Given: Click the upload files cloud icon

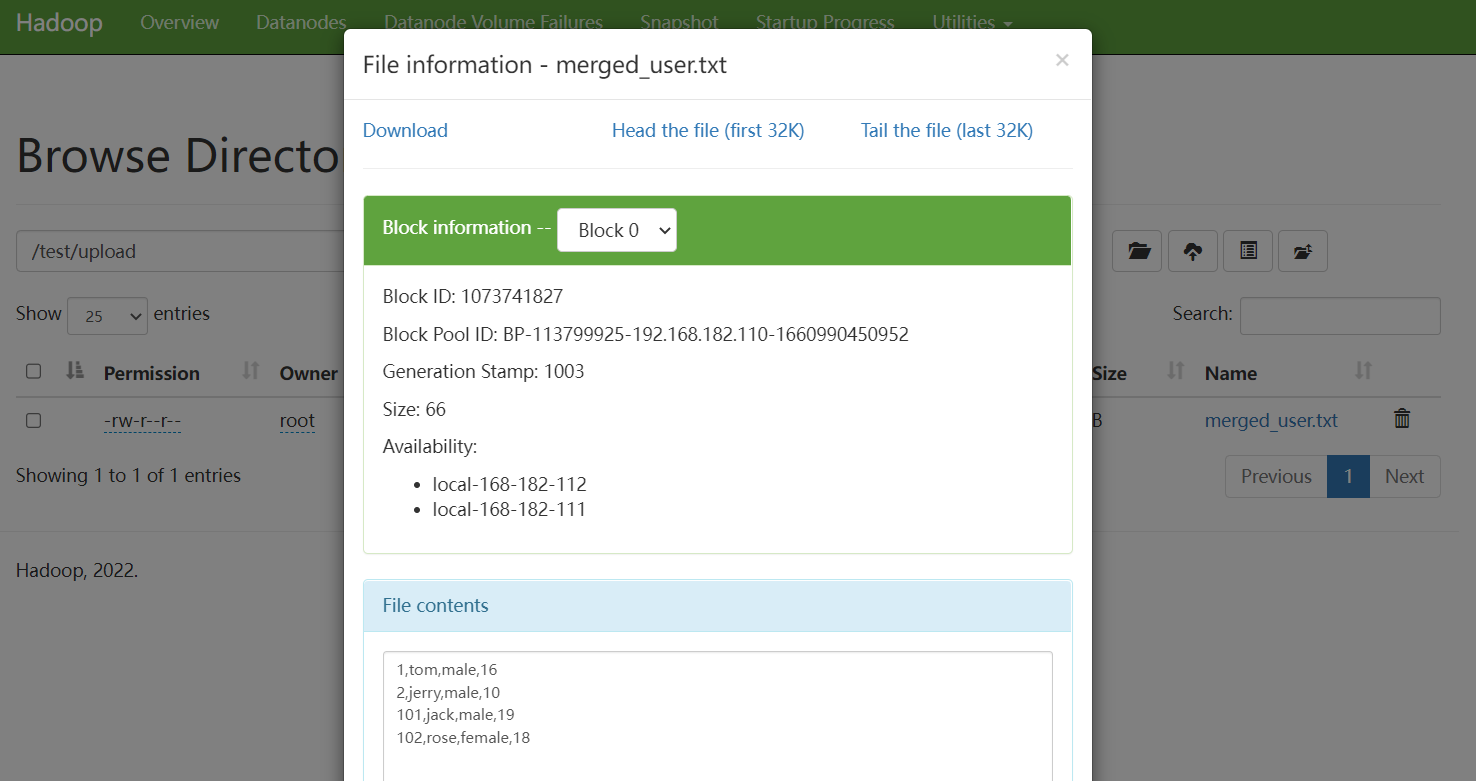Looking at the screenshot, I should point(1192,251).
